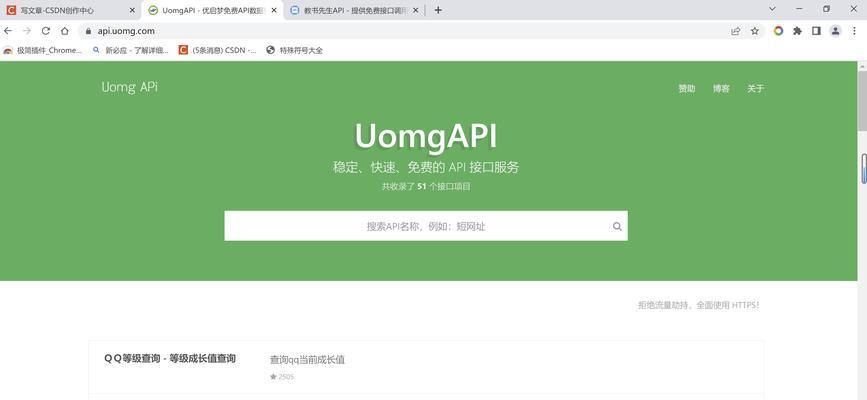Click the page vertical scrollbar thumb
The height and width of the screenshot is (400, 867).
click(x=863, y=101)
